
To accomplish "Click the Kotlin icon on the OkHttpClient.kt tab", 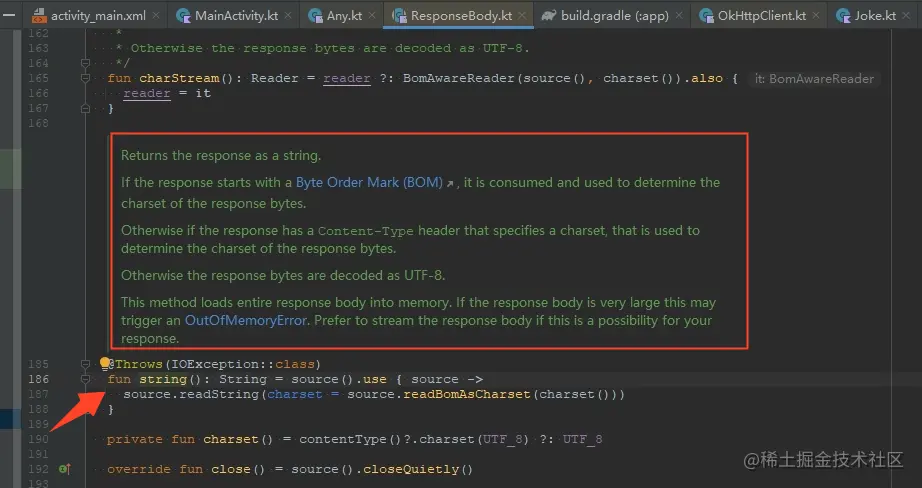I will click(x=706, y=15).
